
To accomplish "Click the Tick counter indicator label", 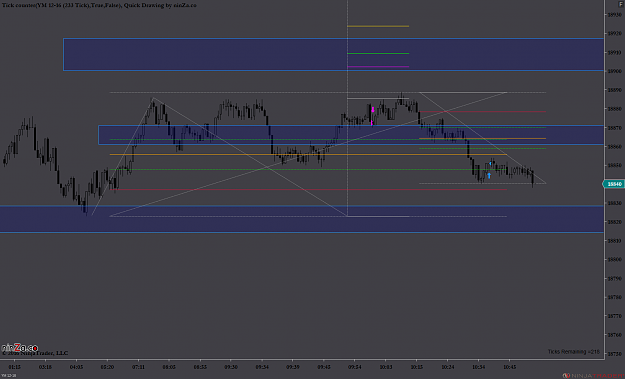I will point(99,5).
